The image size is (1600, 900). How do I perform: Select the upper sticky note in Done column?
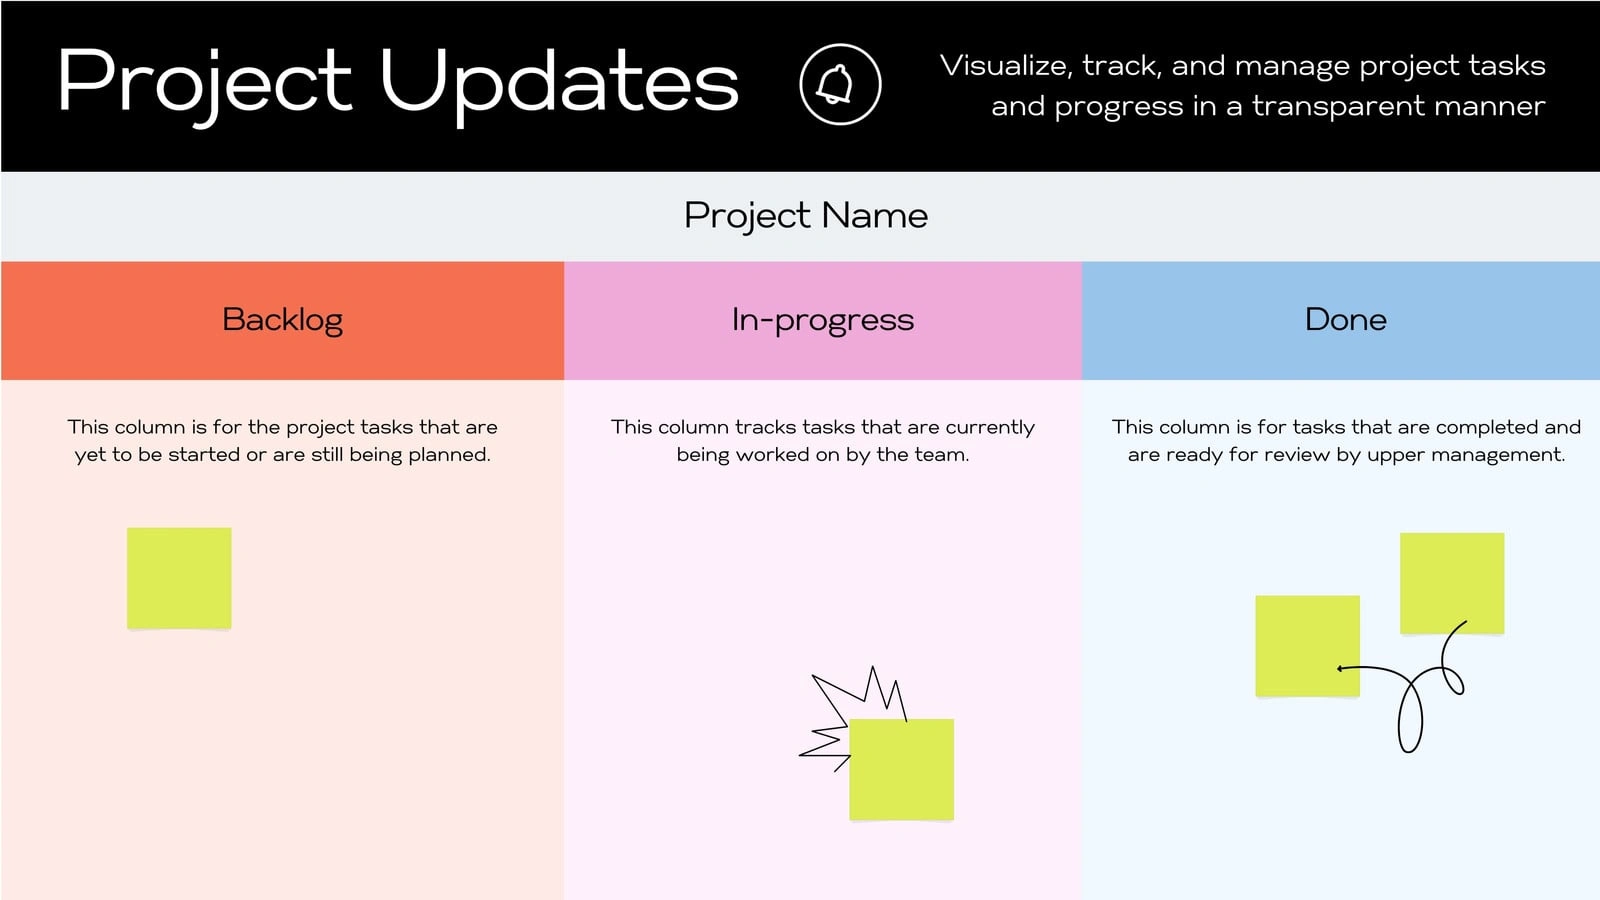1452,584
